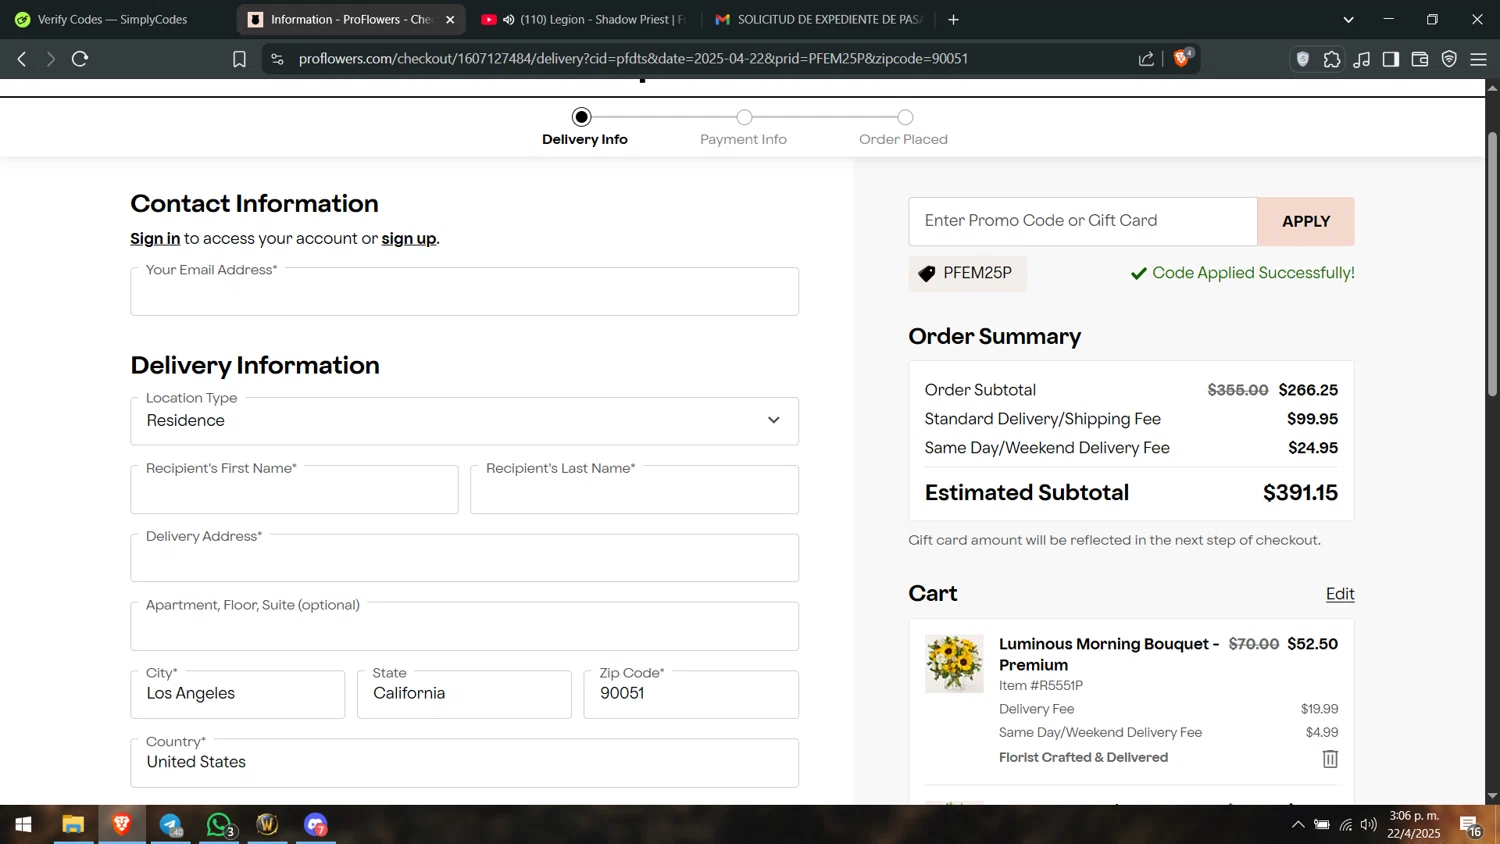
Task: Open the browser extensions puzzle icon
Action: click(1332, 59)
